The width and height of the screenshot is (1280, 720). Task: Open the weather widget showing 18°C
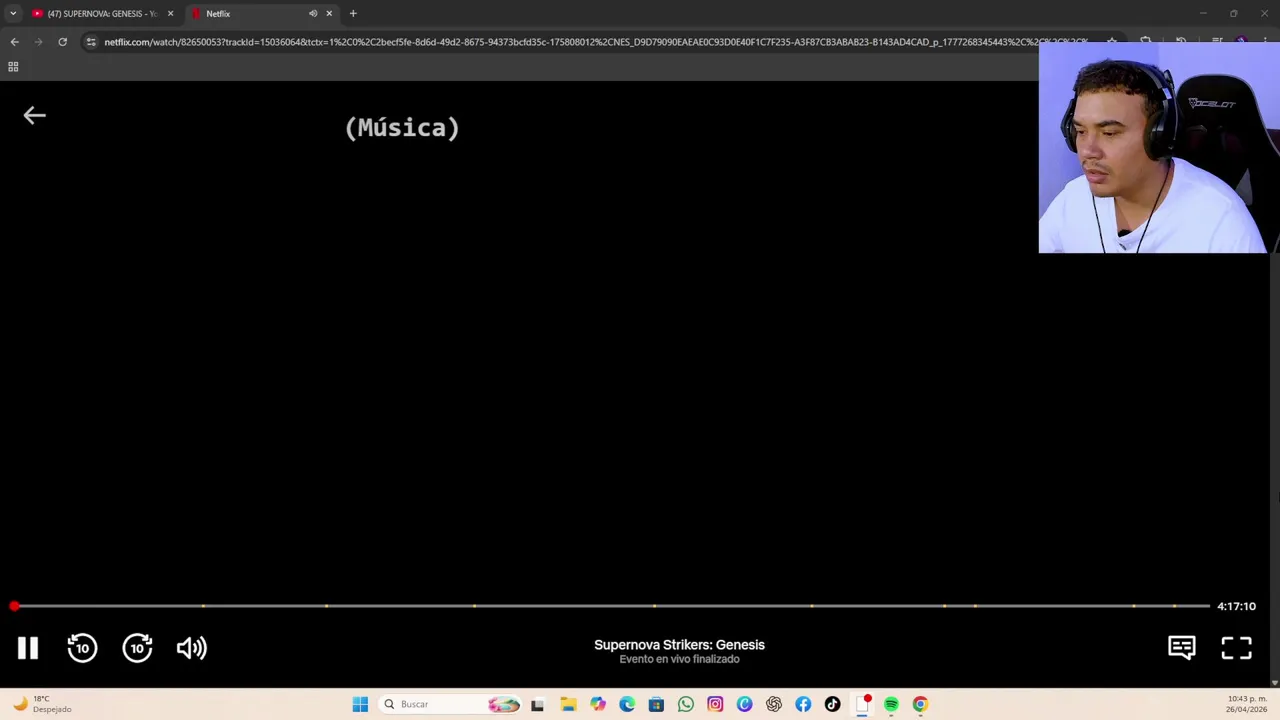[x=42, y=704]
